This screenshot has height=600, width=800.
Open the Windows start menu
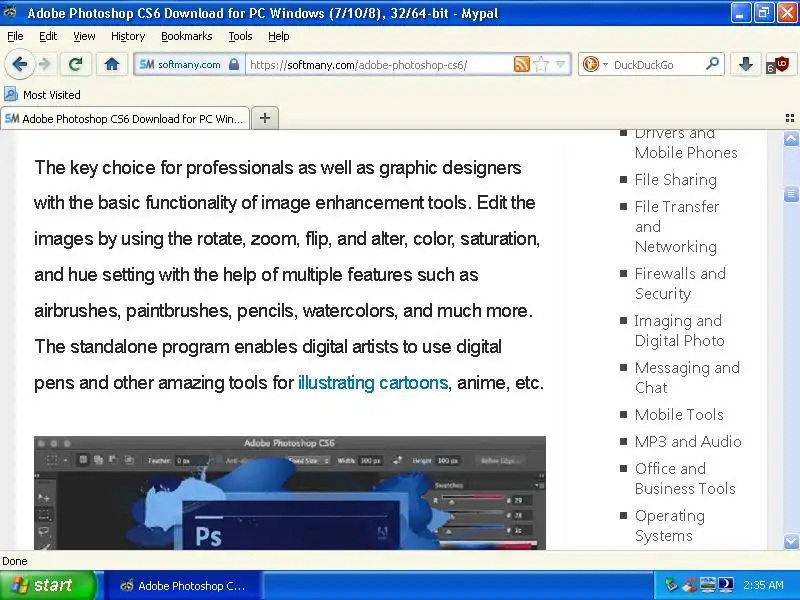(x=48, y=585)
